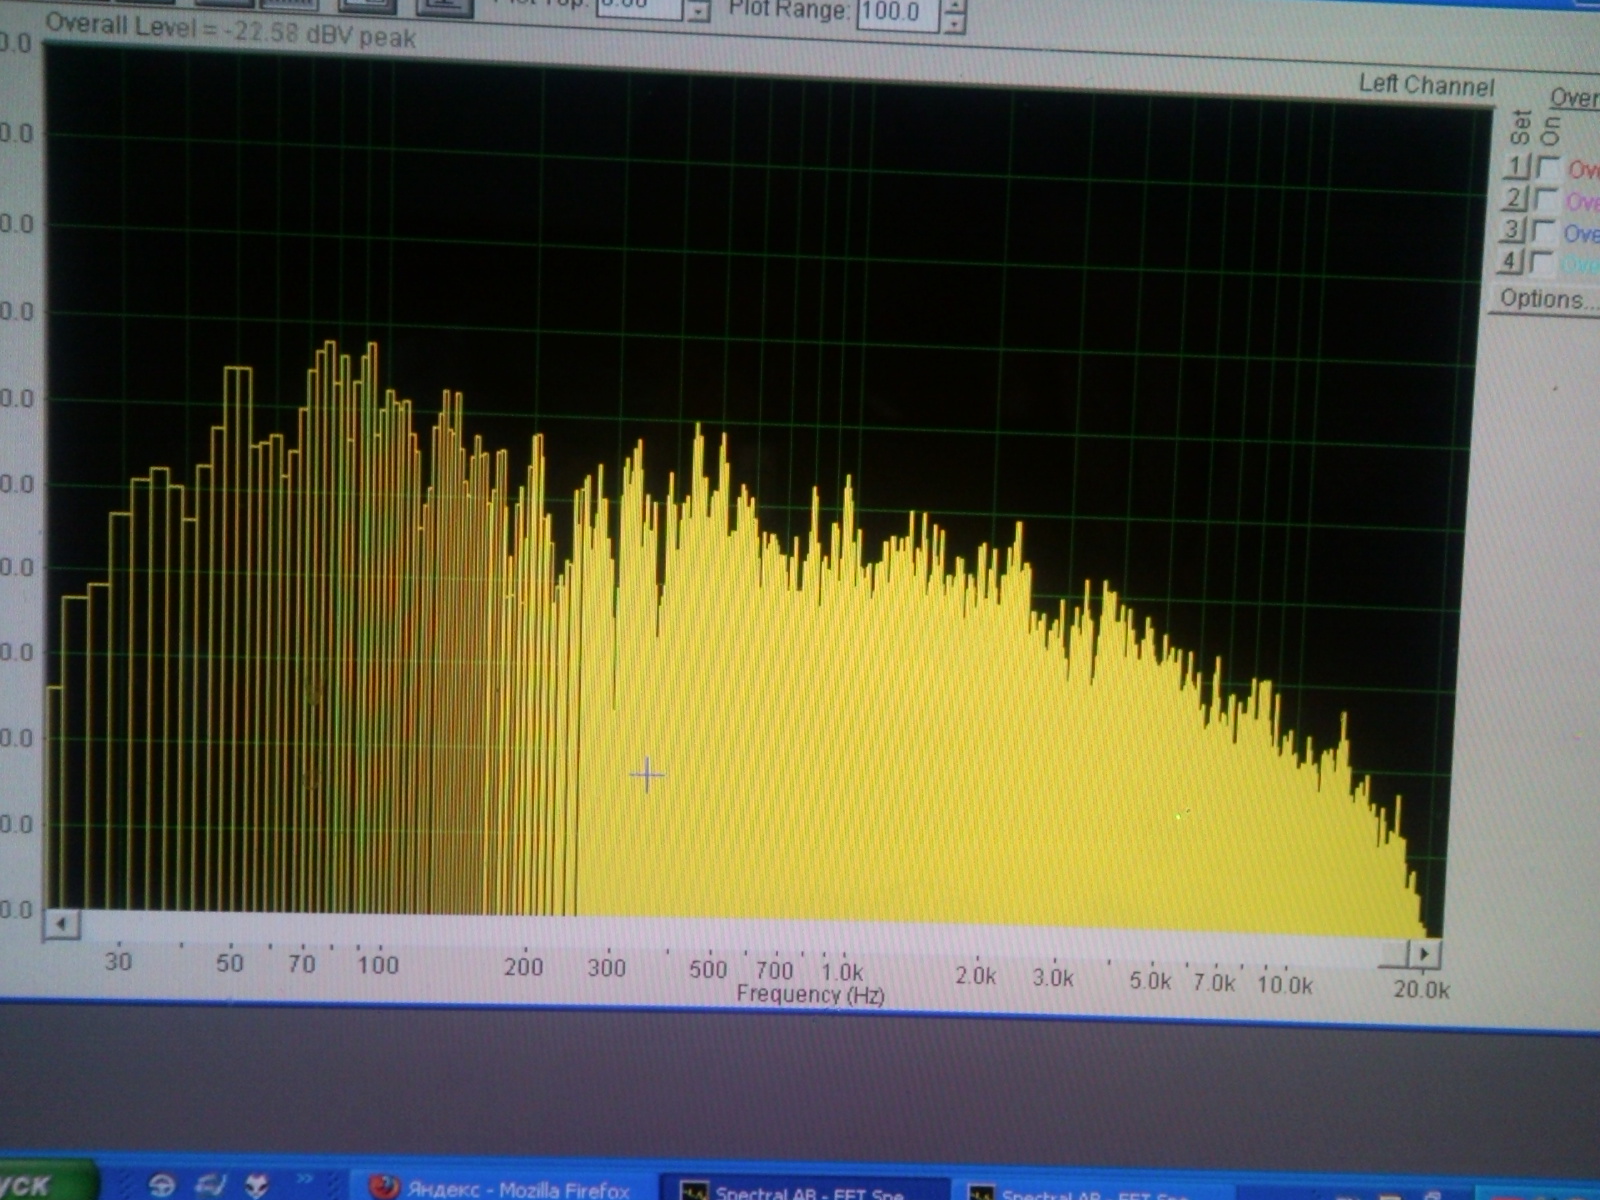This screenshot has width=1600, height=1200.
Task: Click the Firefox icon in the taskbar
Action: point(385,1188)
